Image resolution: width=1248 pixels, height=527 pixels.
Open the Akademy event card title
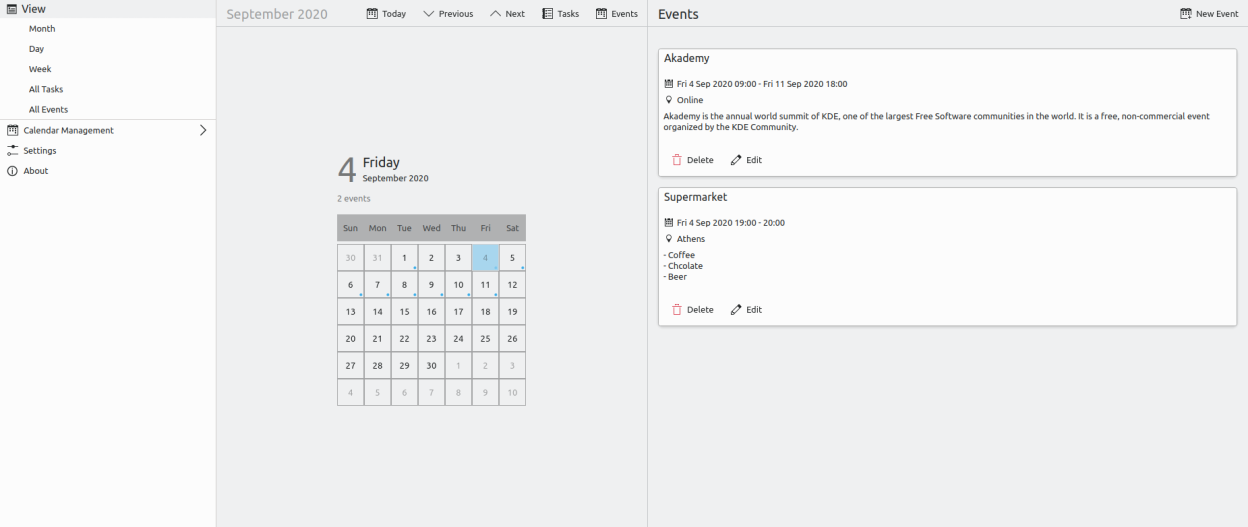click(x=687, y=59)
